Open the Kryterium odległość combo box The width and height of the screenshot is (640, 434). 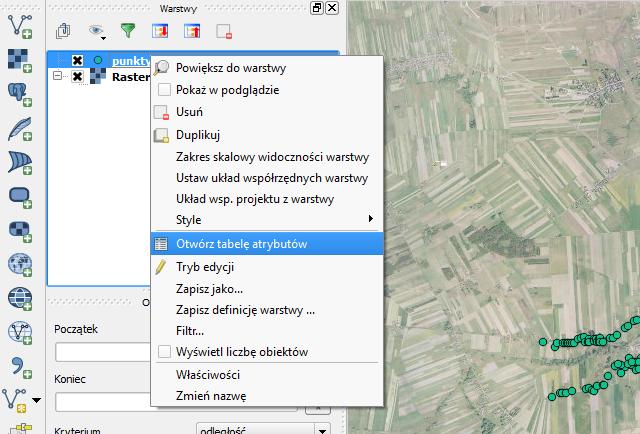[x=263, y=430]
